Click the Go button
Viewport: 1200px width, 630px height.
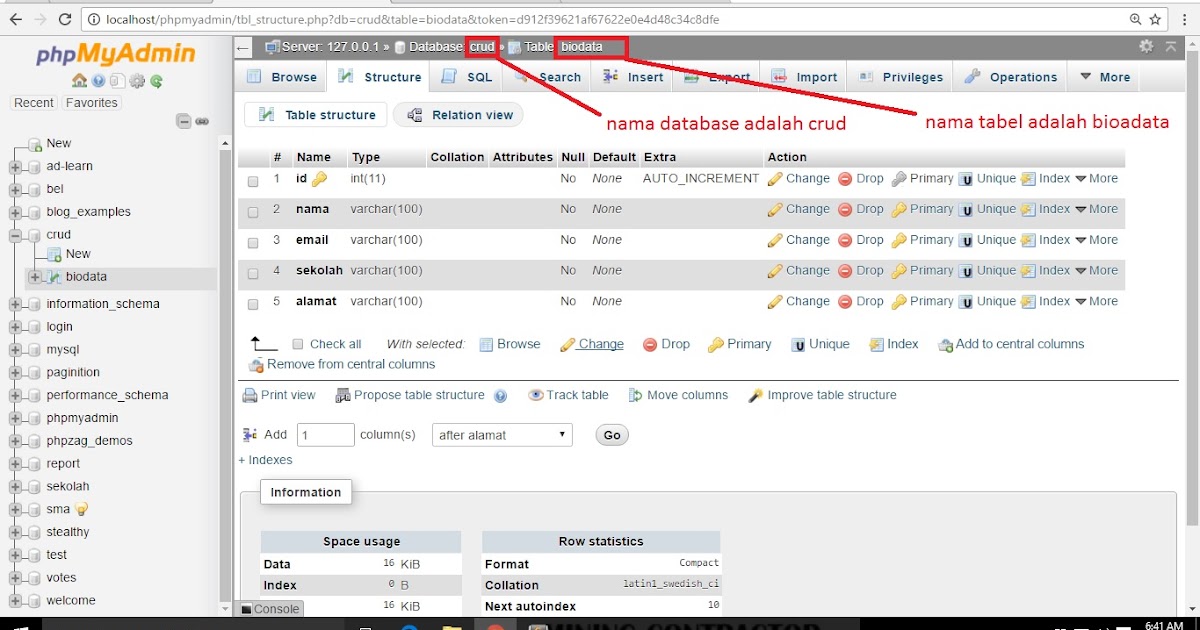tap(611, 434)
